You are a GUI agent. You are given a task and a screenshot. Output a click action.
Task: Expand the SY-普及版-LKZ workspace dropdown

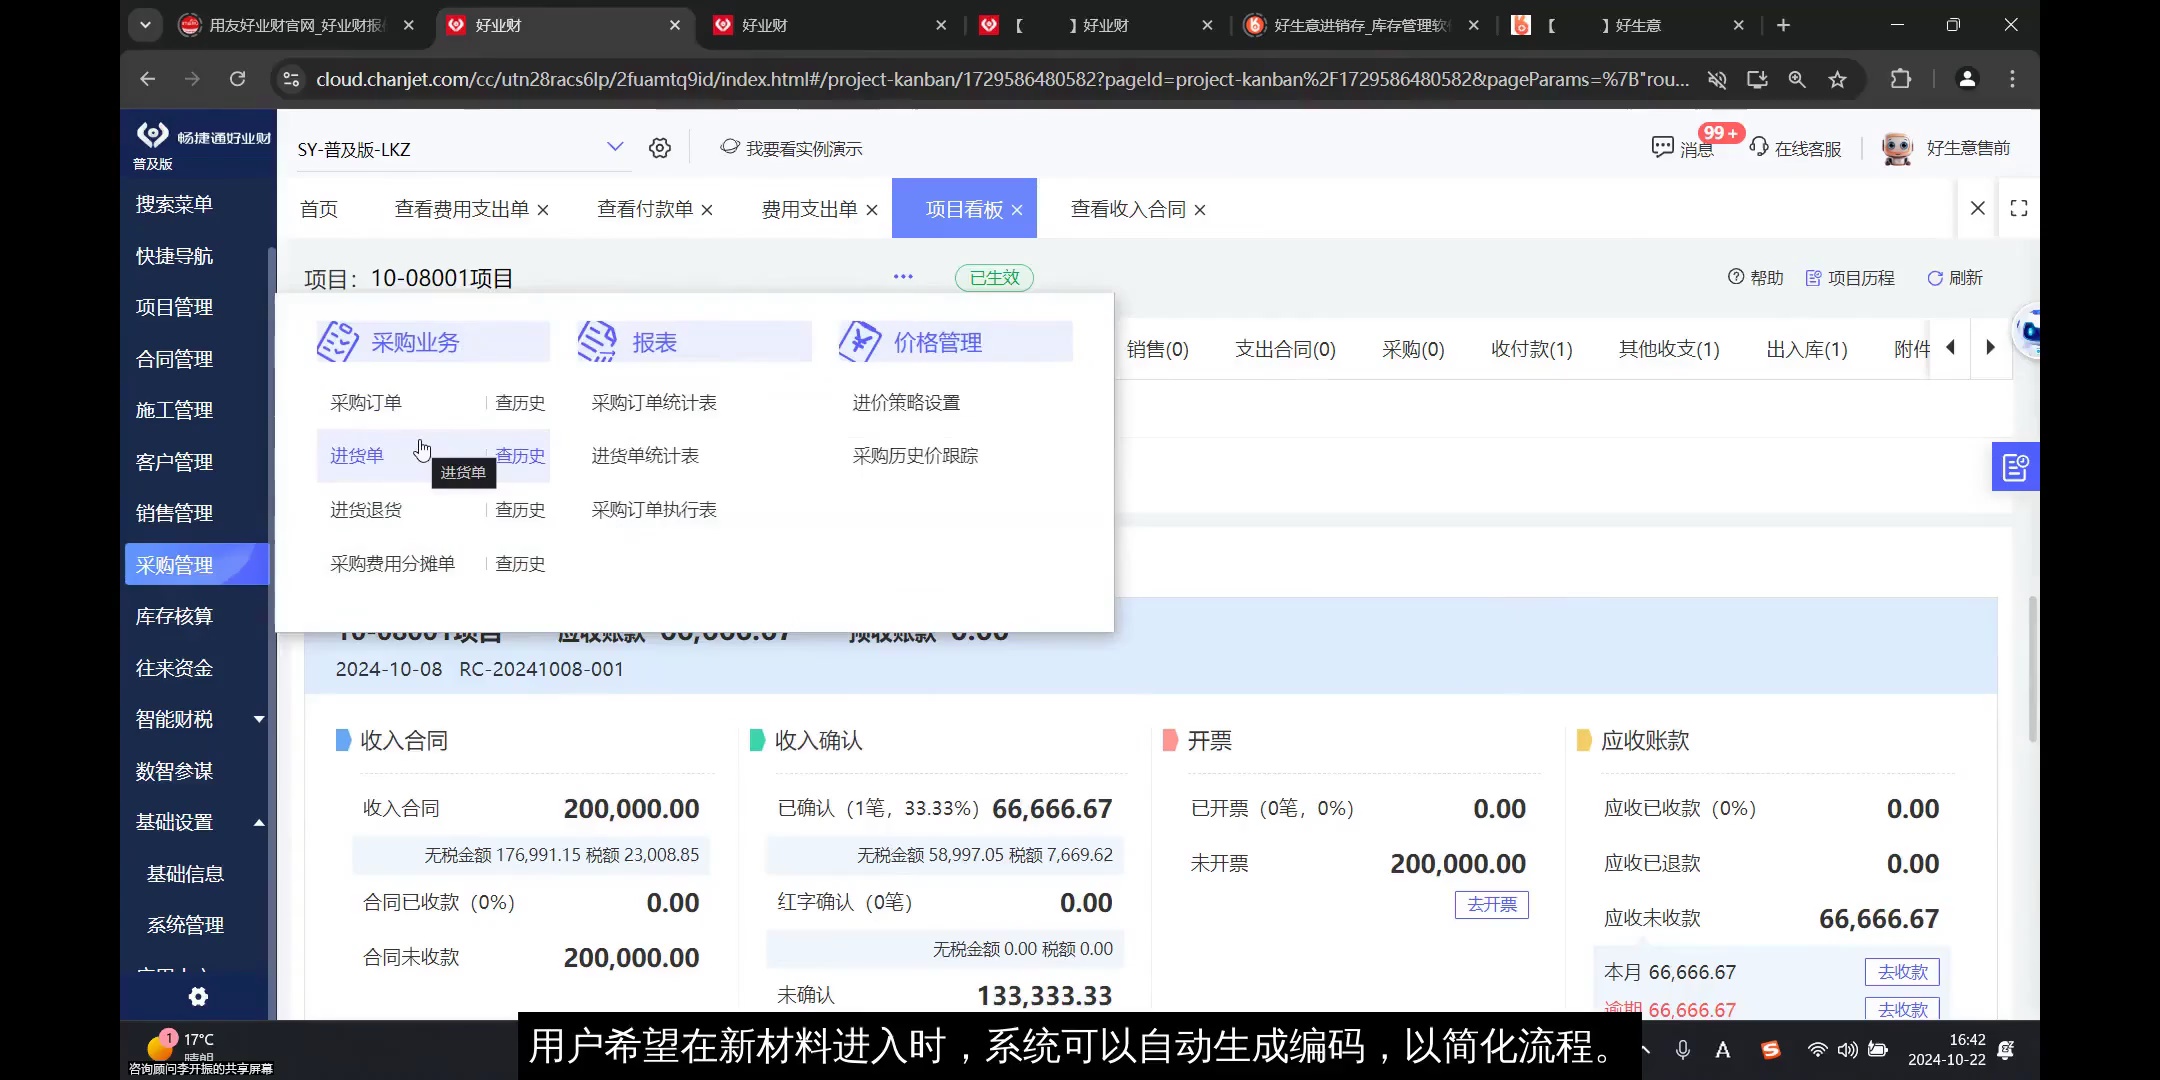(x=614, y=147)
